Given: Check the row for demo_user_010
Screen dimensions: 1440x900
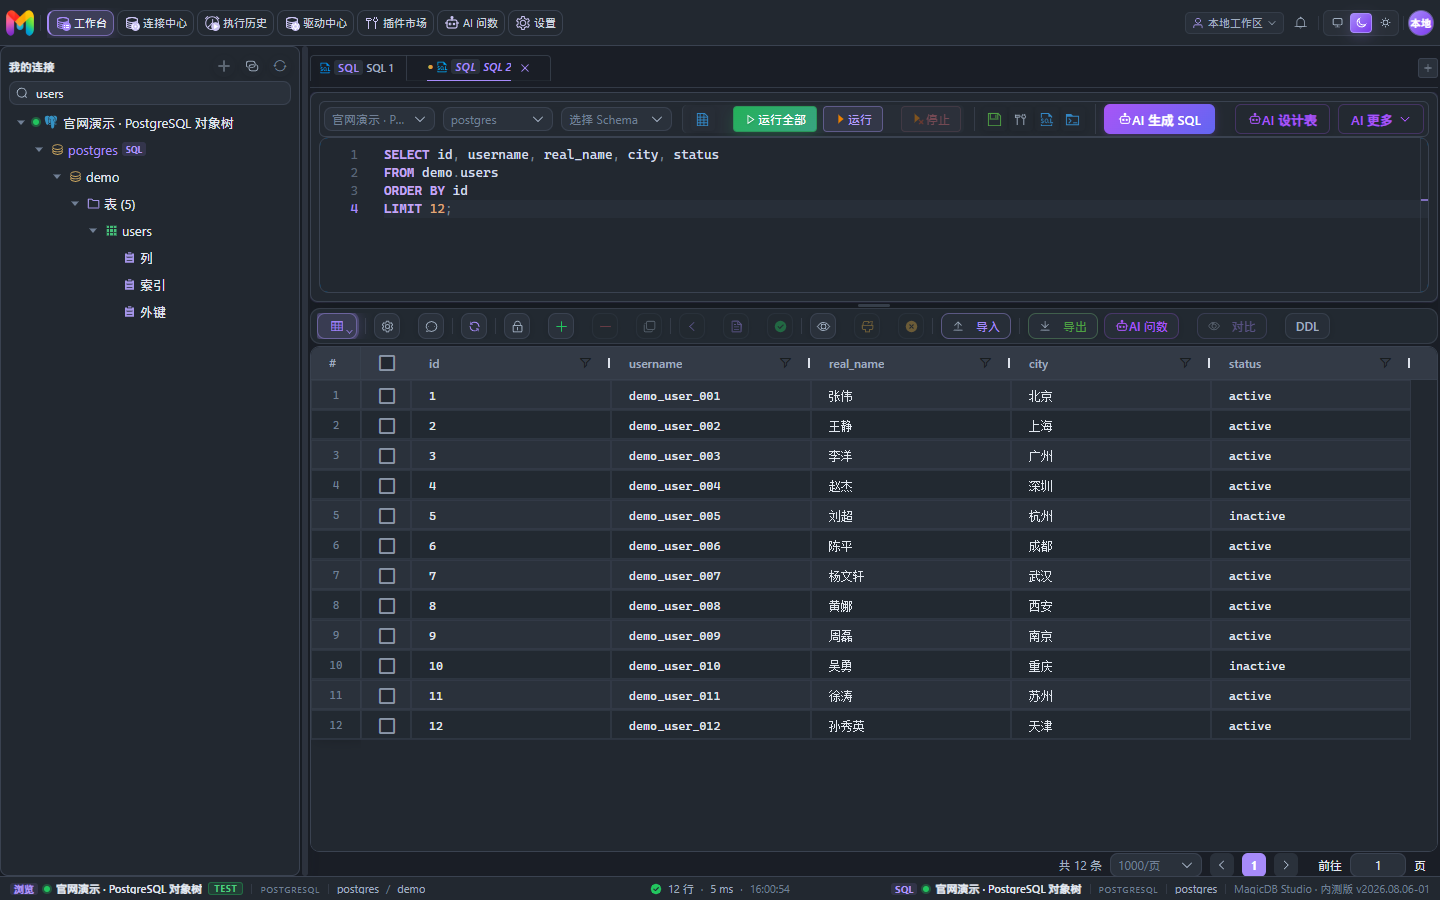Looking at the screenshot, I should point(387,666).
